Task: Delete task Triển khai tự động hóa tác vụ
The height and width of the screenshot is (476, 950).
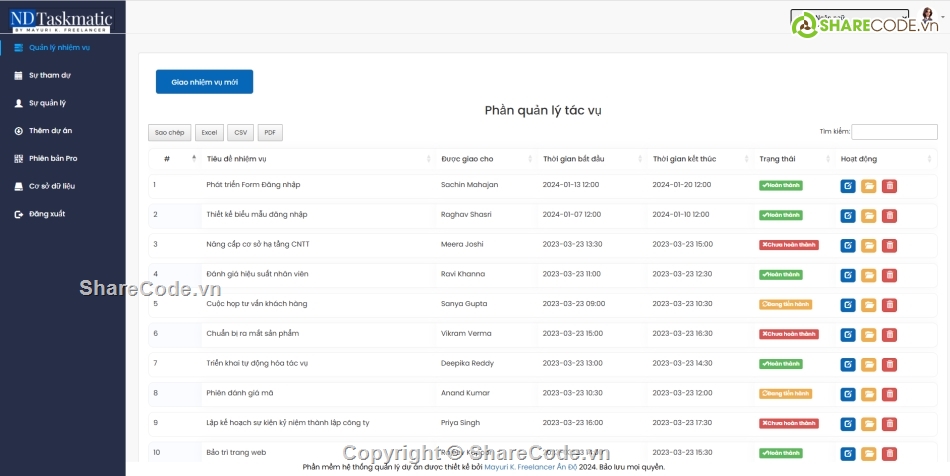Action: click(889, 365)
